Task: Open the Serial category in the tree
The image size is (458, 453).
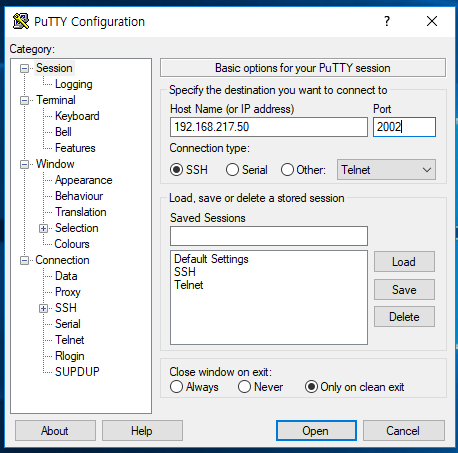Action: (68, 324)
